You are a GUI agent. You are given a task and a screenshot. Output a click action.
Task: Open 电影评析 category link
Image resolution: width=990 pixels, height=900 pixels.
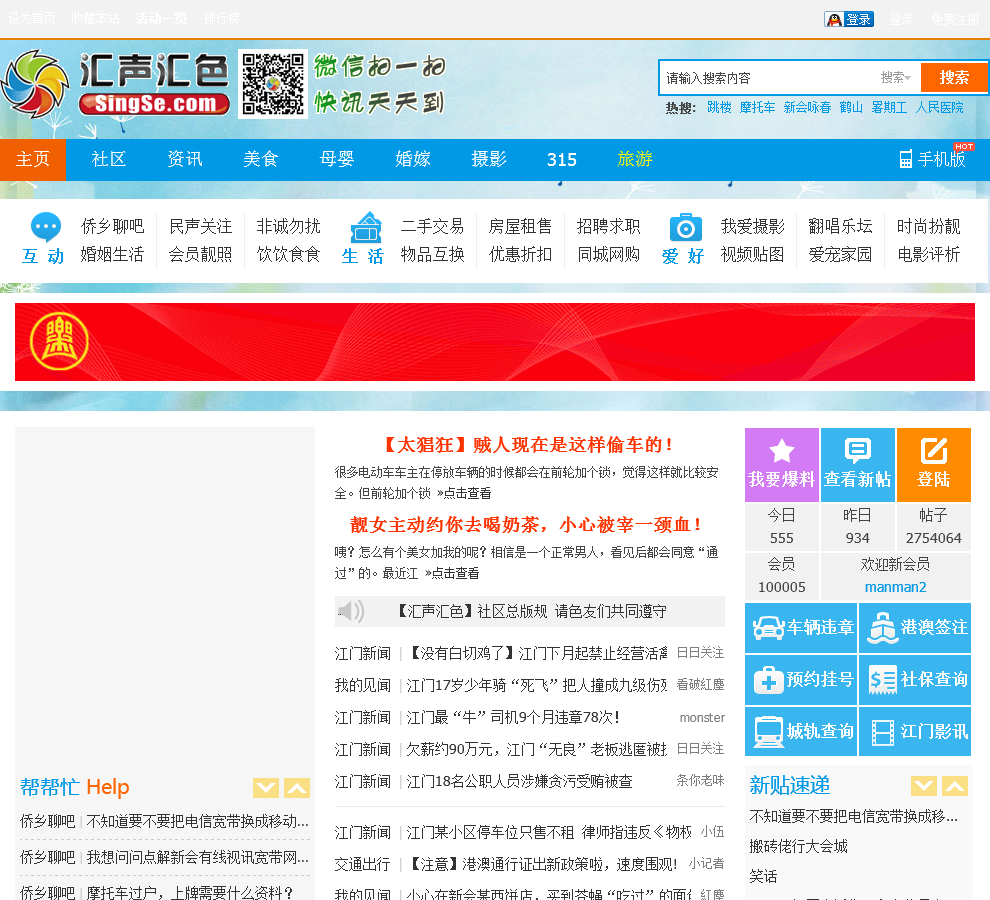point(929,255)
